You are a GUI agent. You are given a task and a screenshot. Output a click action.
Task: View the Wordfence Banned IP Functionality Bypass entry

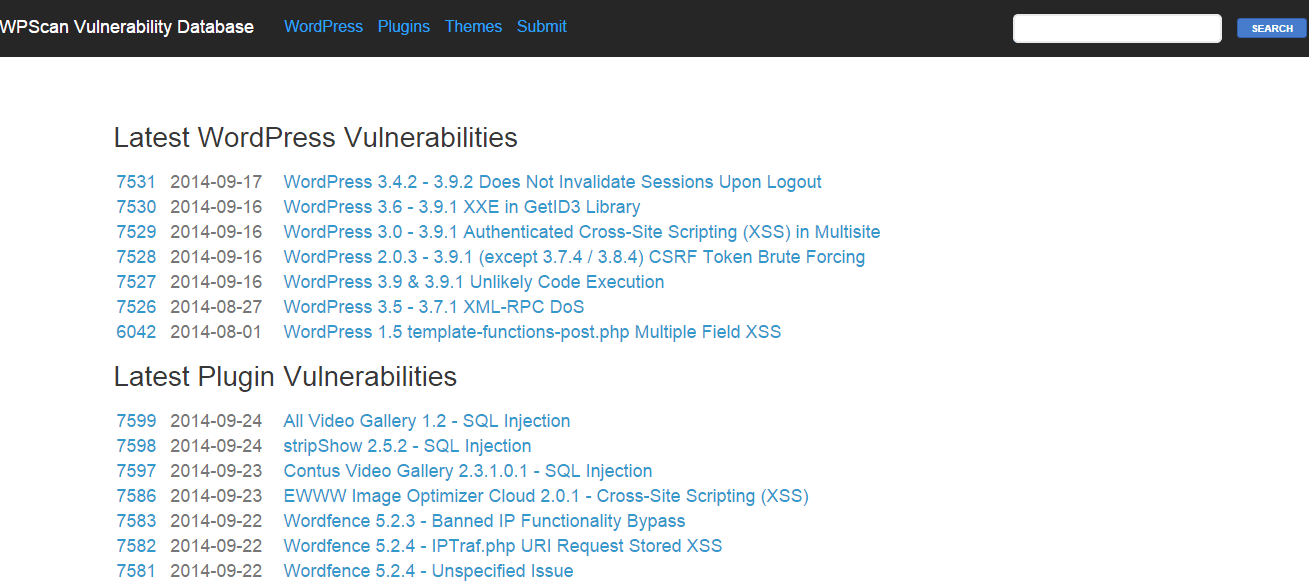point(484,520)
